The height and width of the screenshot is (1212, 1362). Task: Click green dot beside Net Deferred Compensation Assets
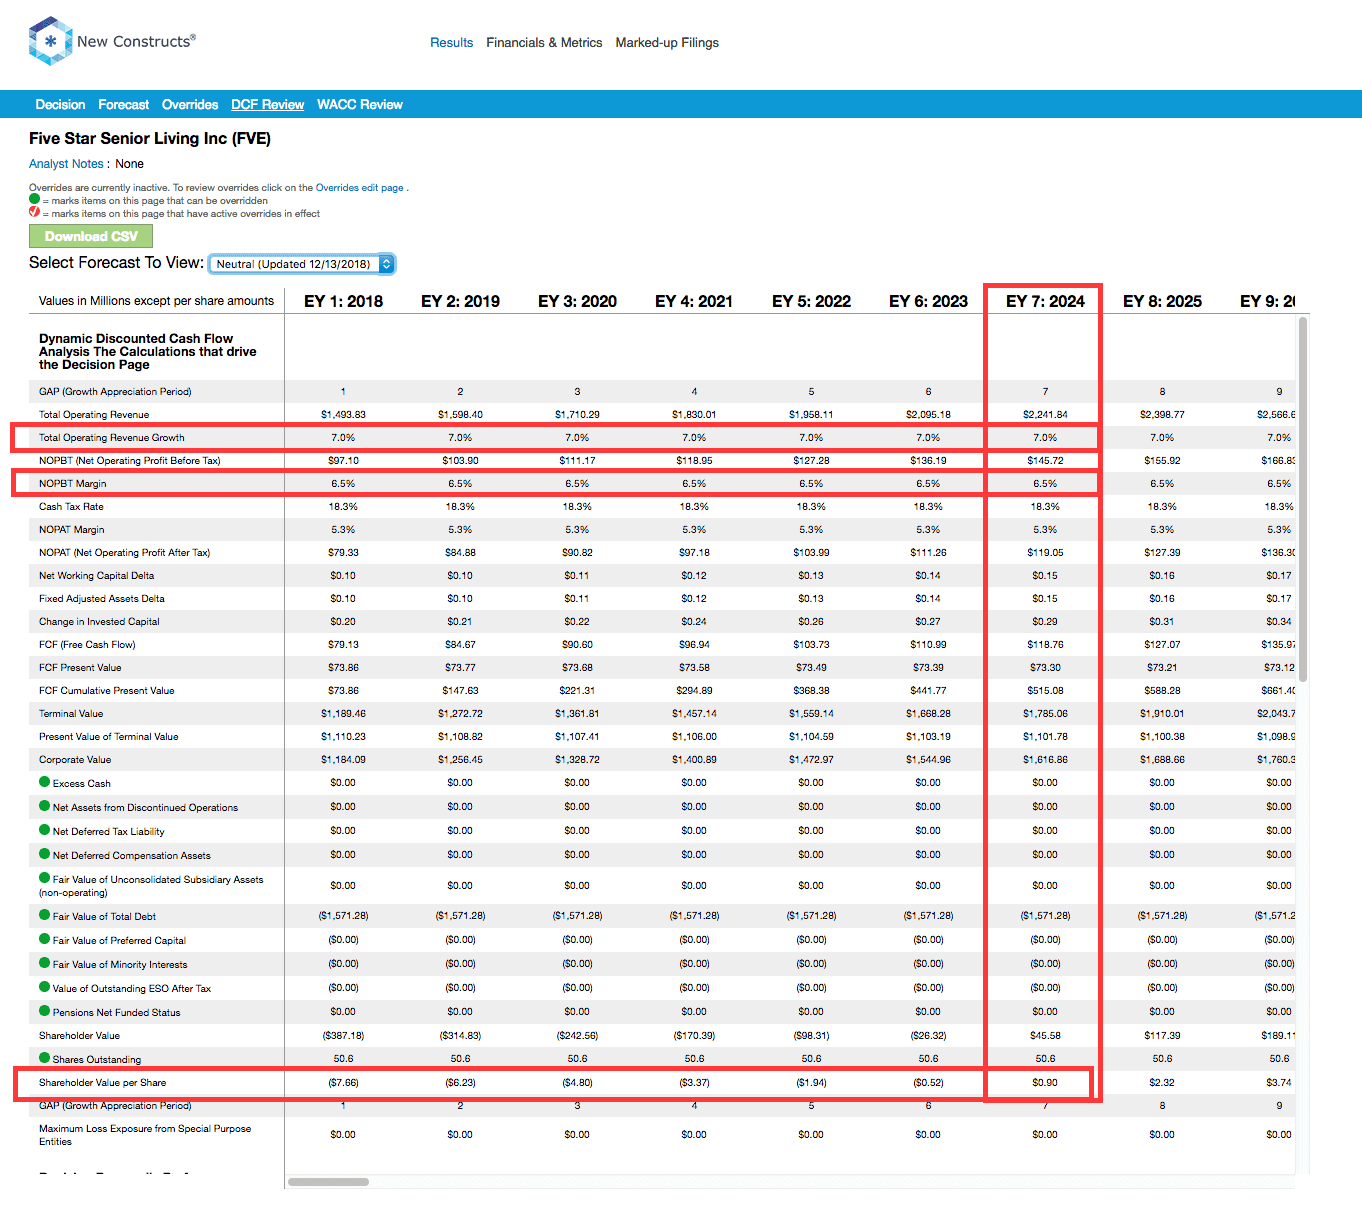(44, 854)
